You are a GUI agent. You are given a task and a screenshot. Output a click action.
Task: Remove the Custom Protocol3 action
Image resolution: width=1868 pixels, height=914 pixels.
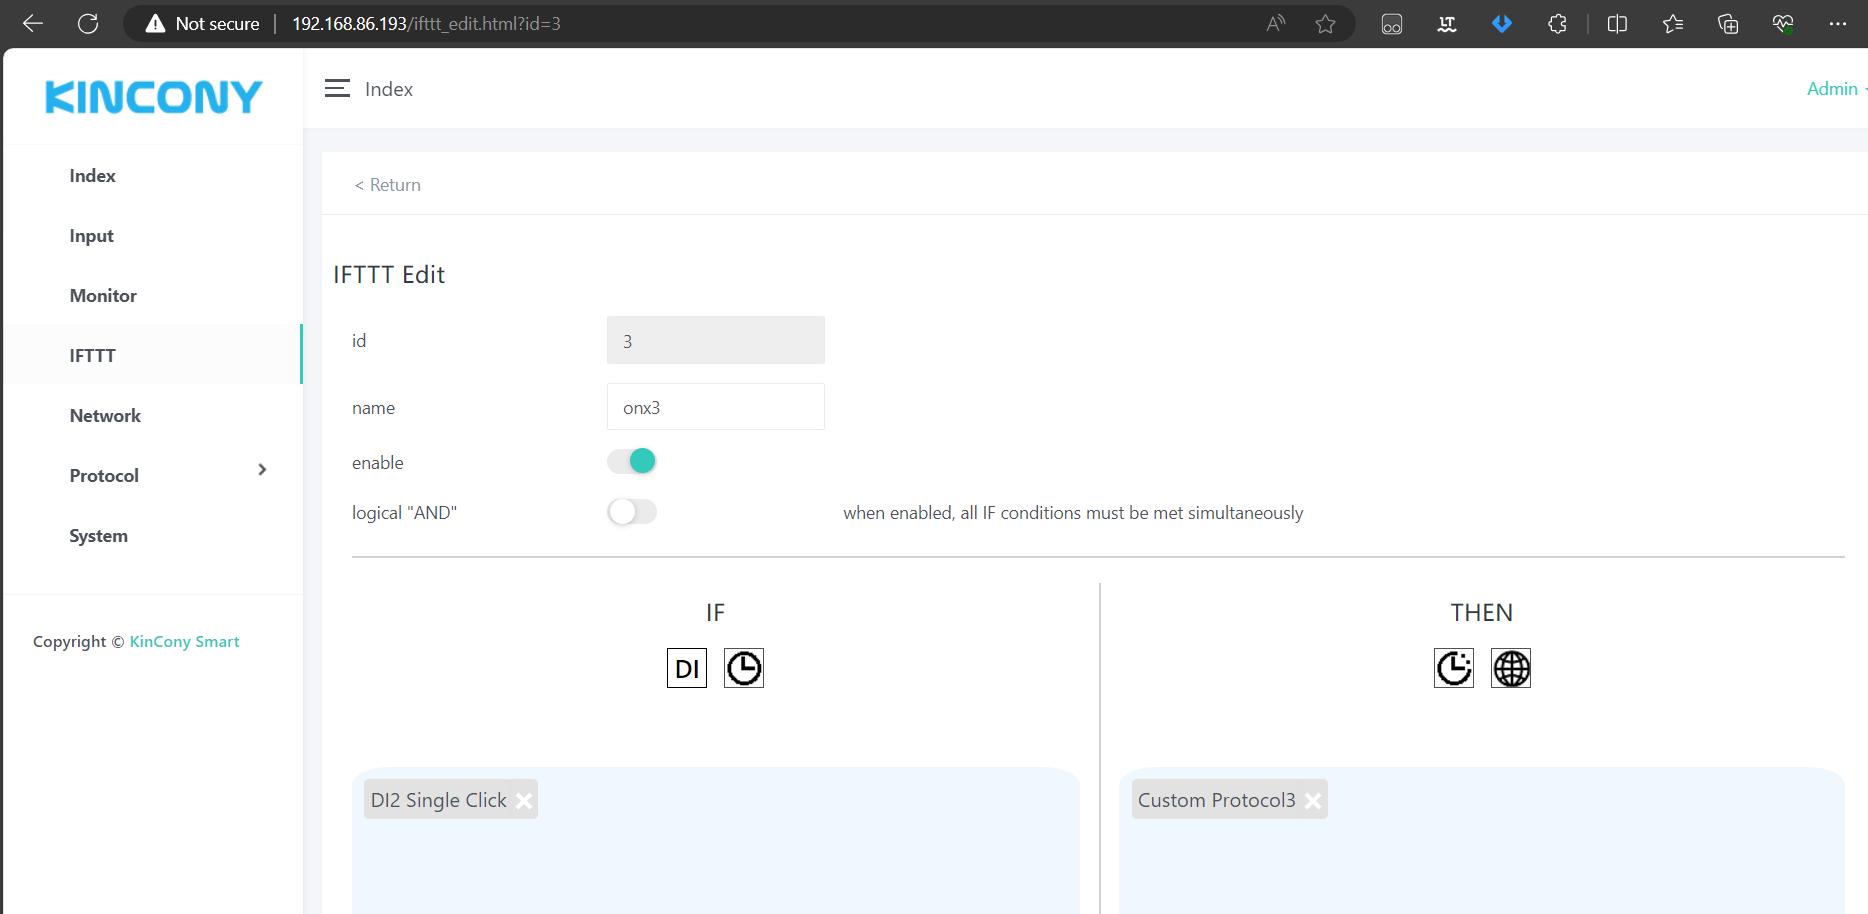[x=1313, y=801]
